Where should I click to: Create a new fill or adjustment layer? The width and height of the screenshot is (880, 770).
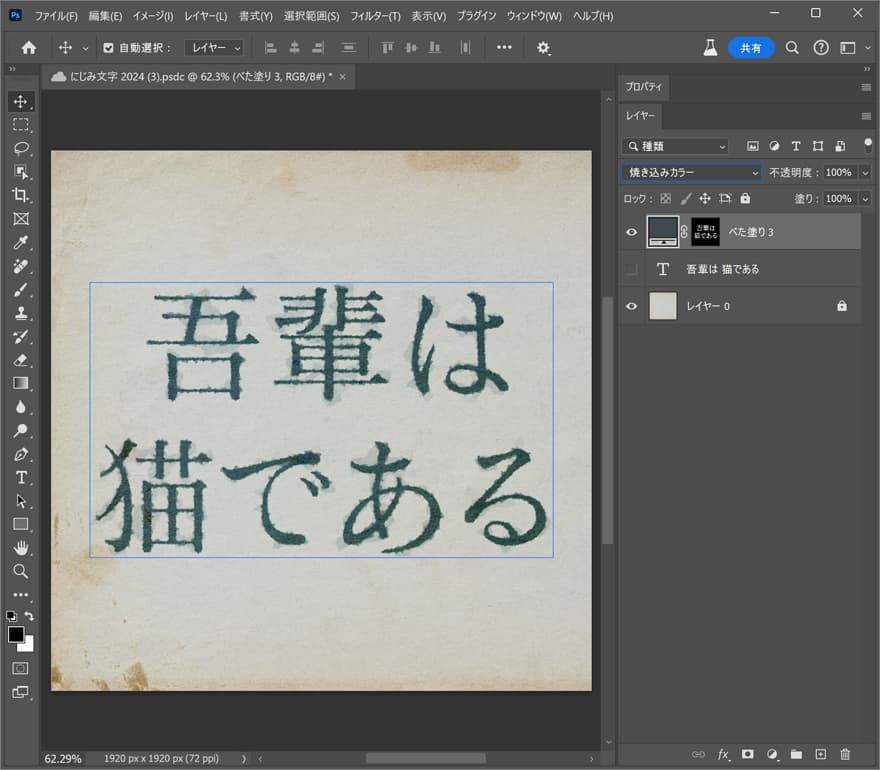(x=772, y=754)
